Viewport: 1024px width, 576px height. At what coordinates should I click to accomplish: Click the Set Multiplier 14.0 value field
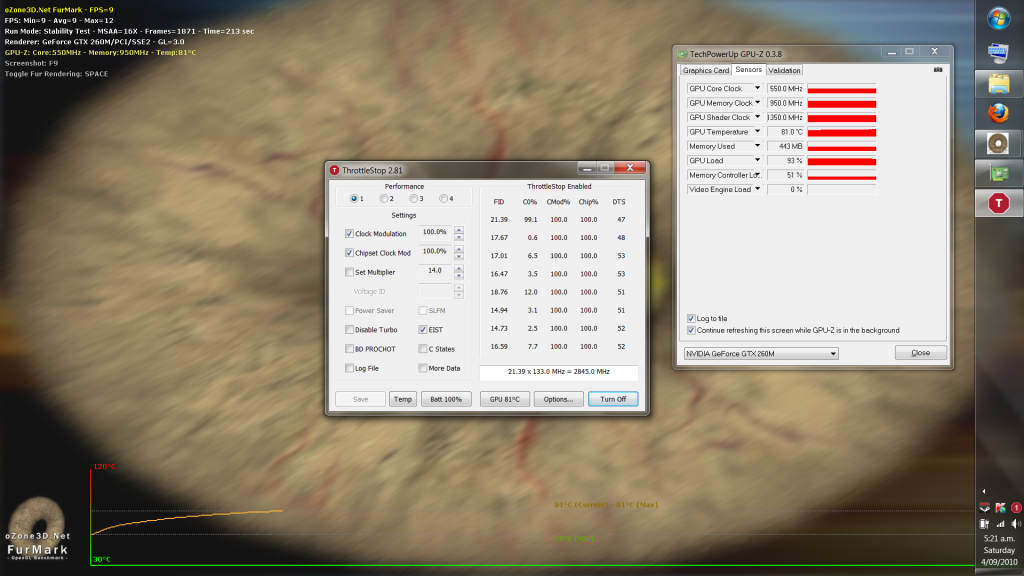435,271
